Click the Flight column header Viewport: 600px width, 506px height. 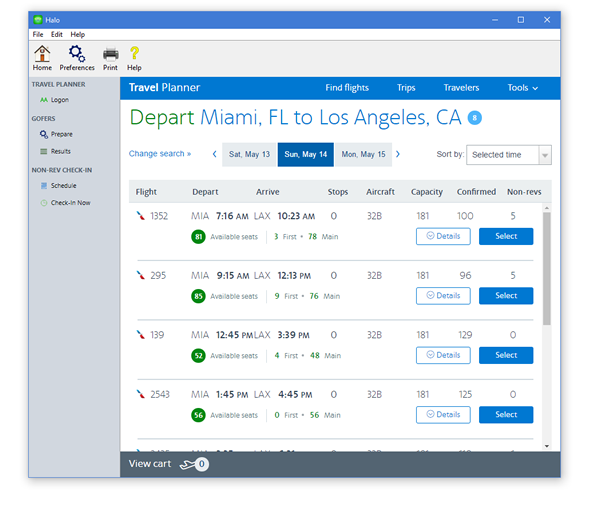(x=146, y=192)
